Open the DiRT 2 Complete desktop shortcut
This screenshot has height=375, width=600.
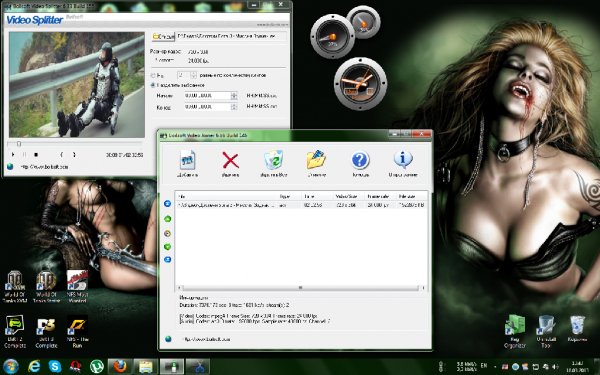pyautogui.click(x=15, y=331)
